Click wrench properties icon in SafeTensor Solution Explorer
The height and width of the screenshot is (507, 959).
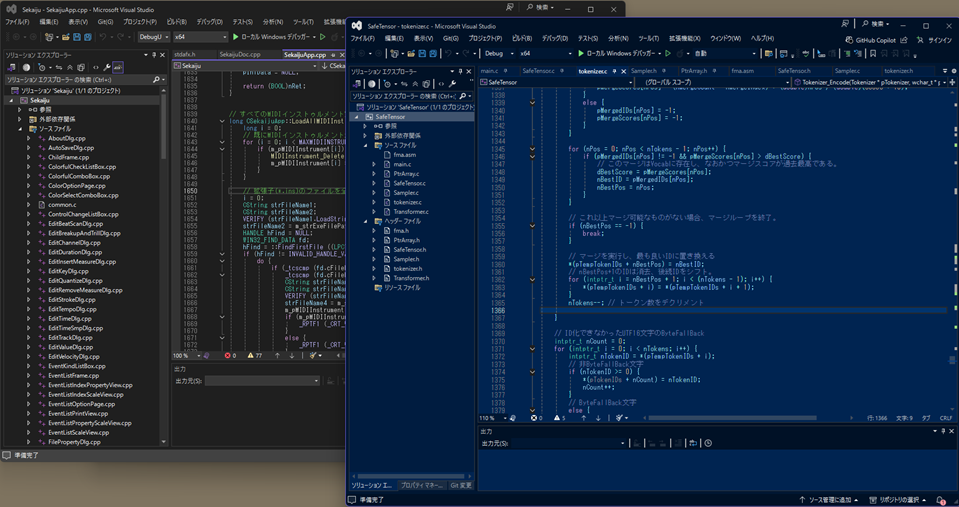click(451, 84)
